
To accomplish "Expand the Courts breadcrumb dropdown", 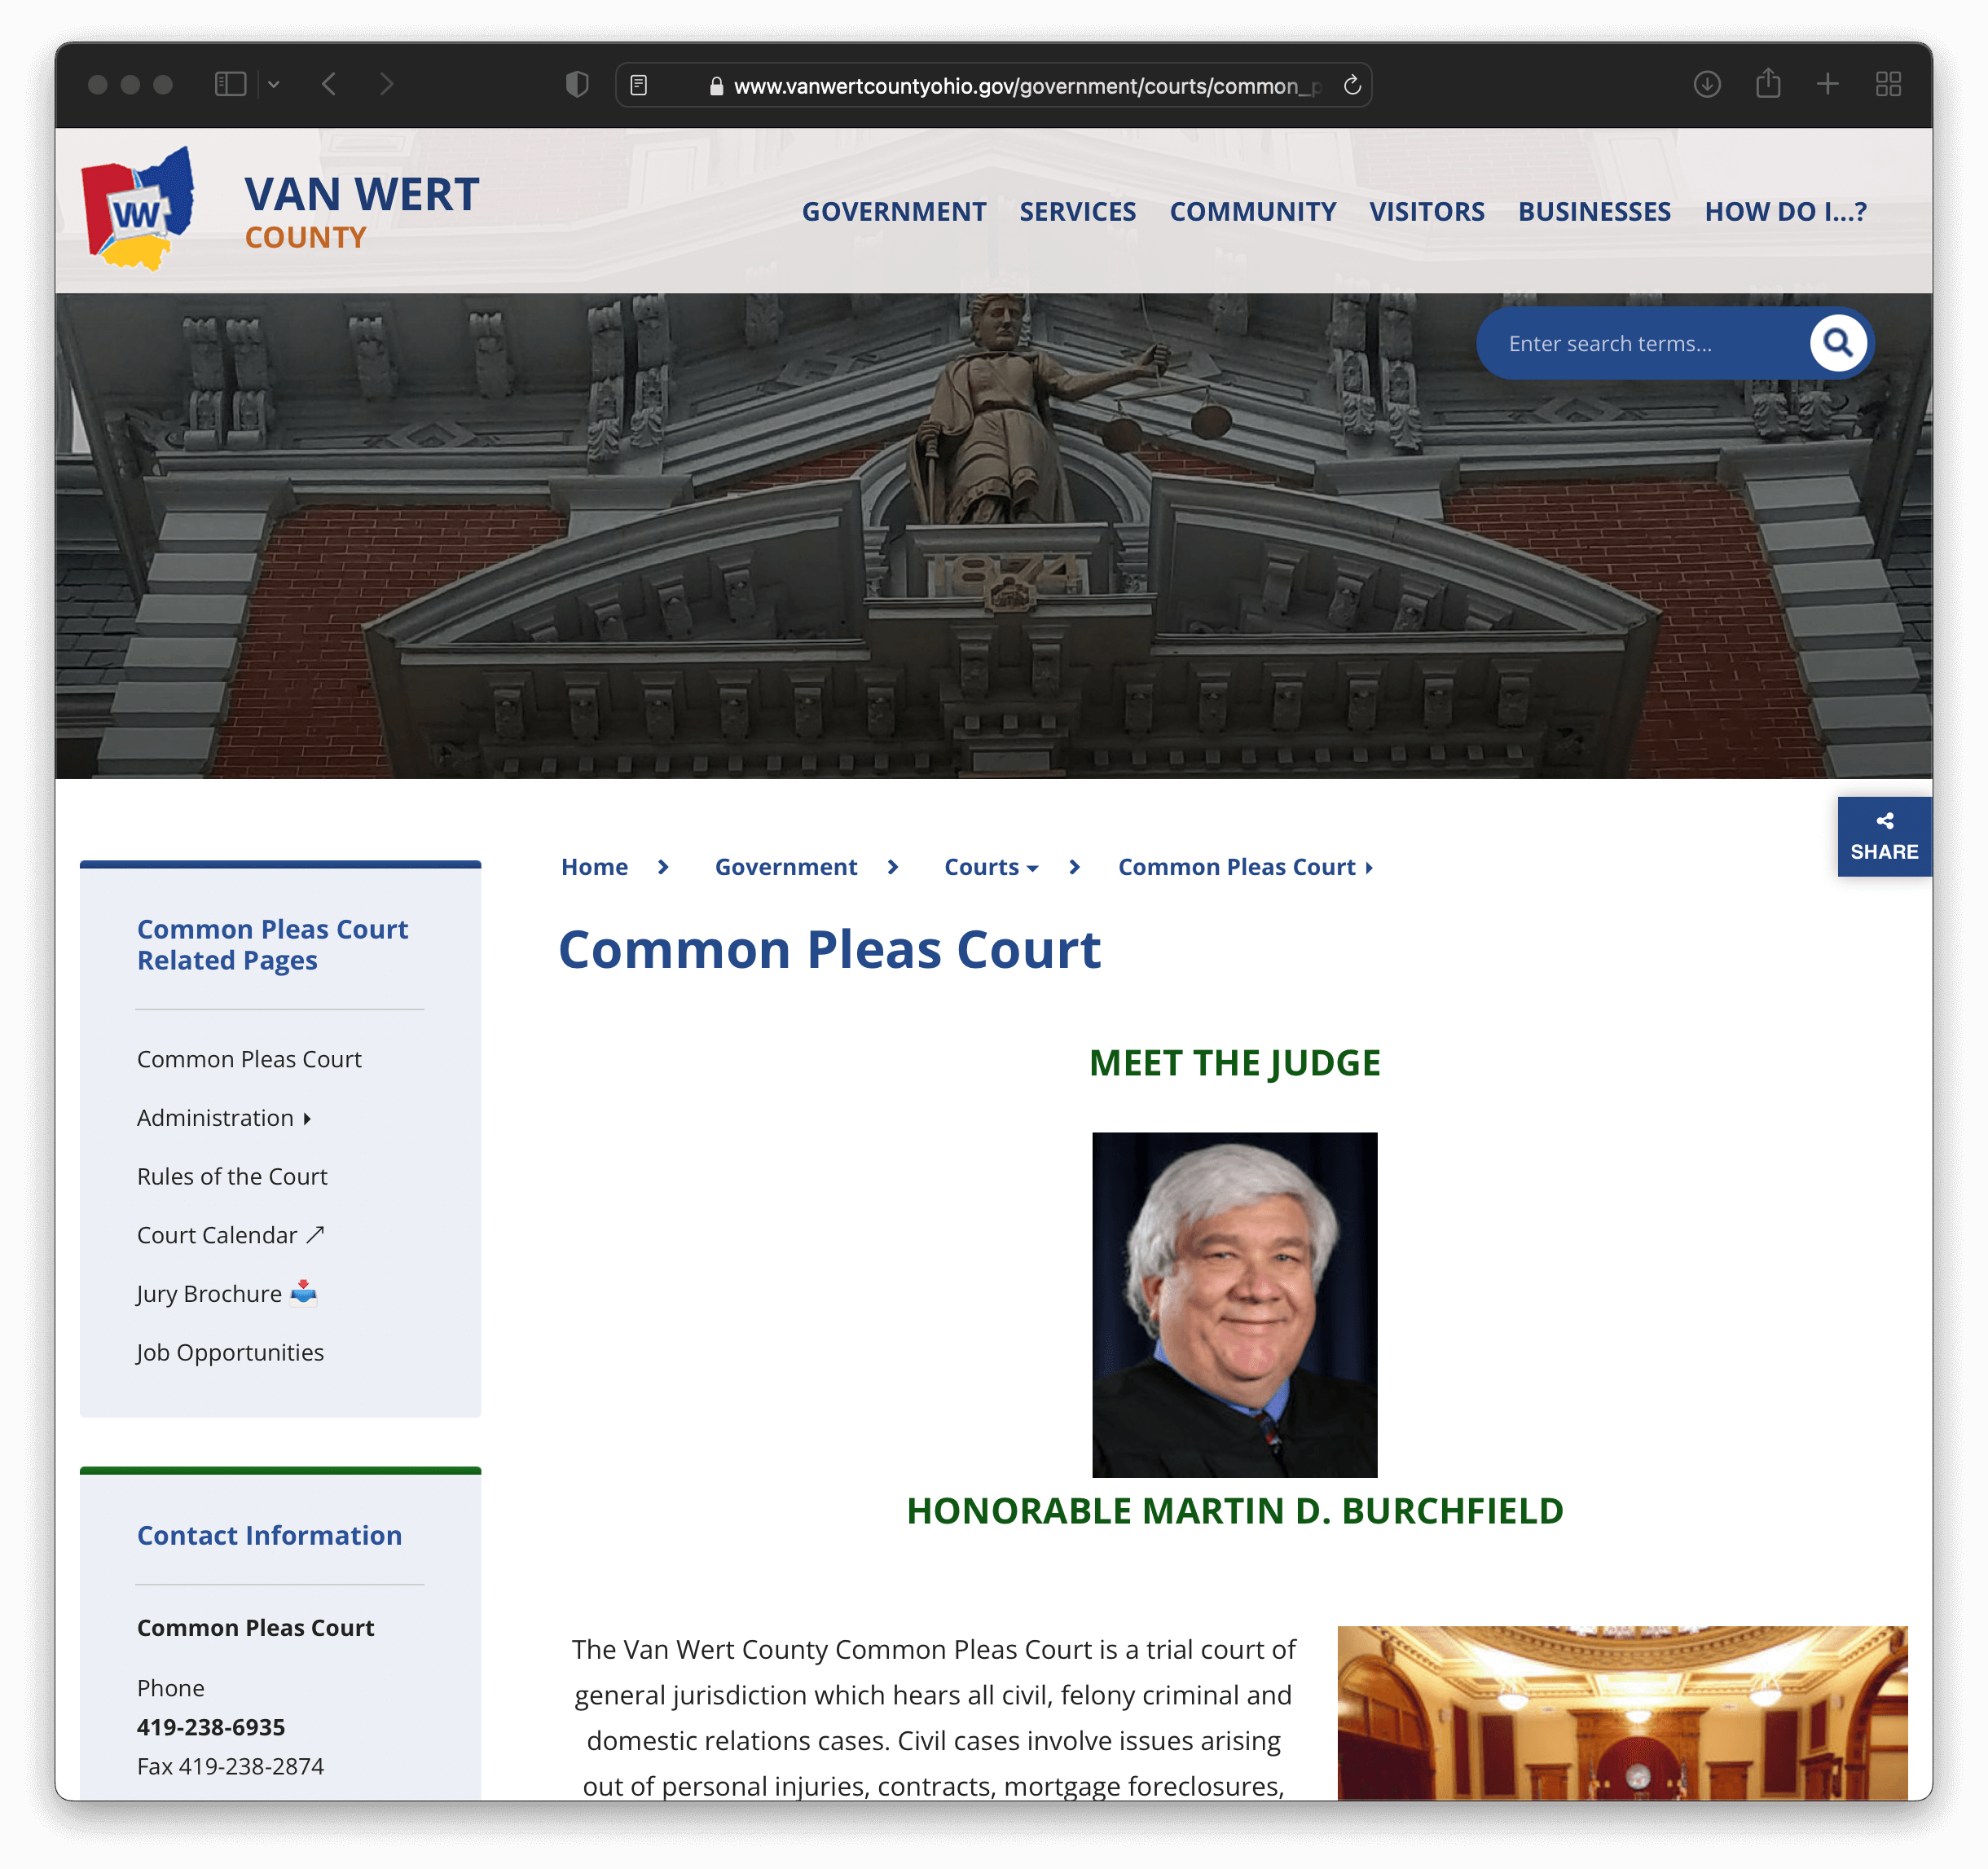I will point(1032,868).
